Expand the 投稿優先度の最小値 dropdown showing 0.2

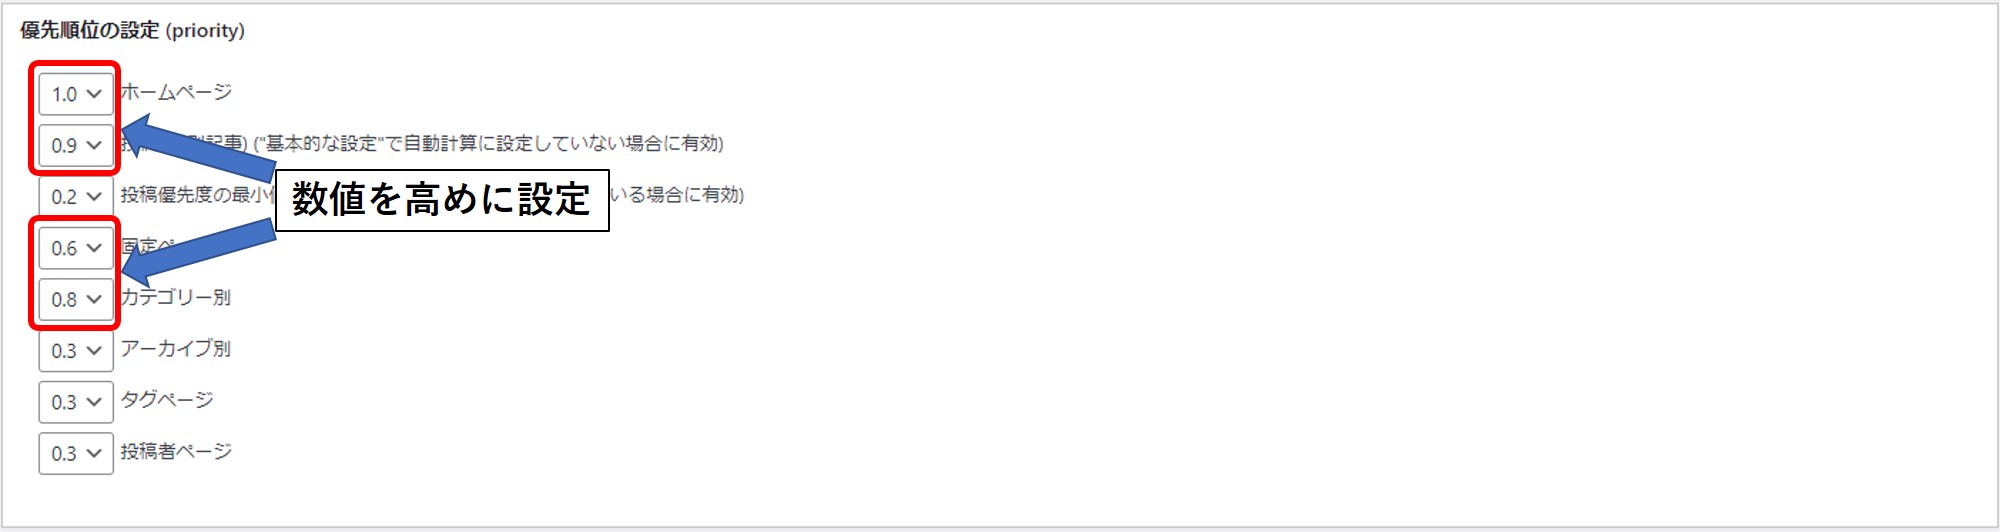(76, 196)
